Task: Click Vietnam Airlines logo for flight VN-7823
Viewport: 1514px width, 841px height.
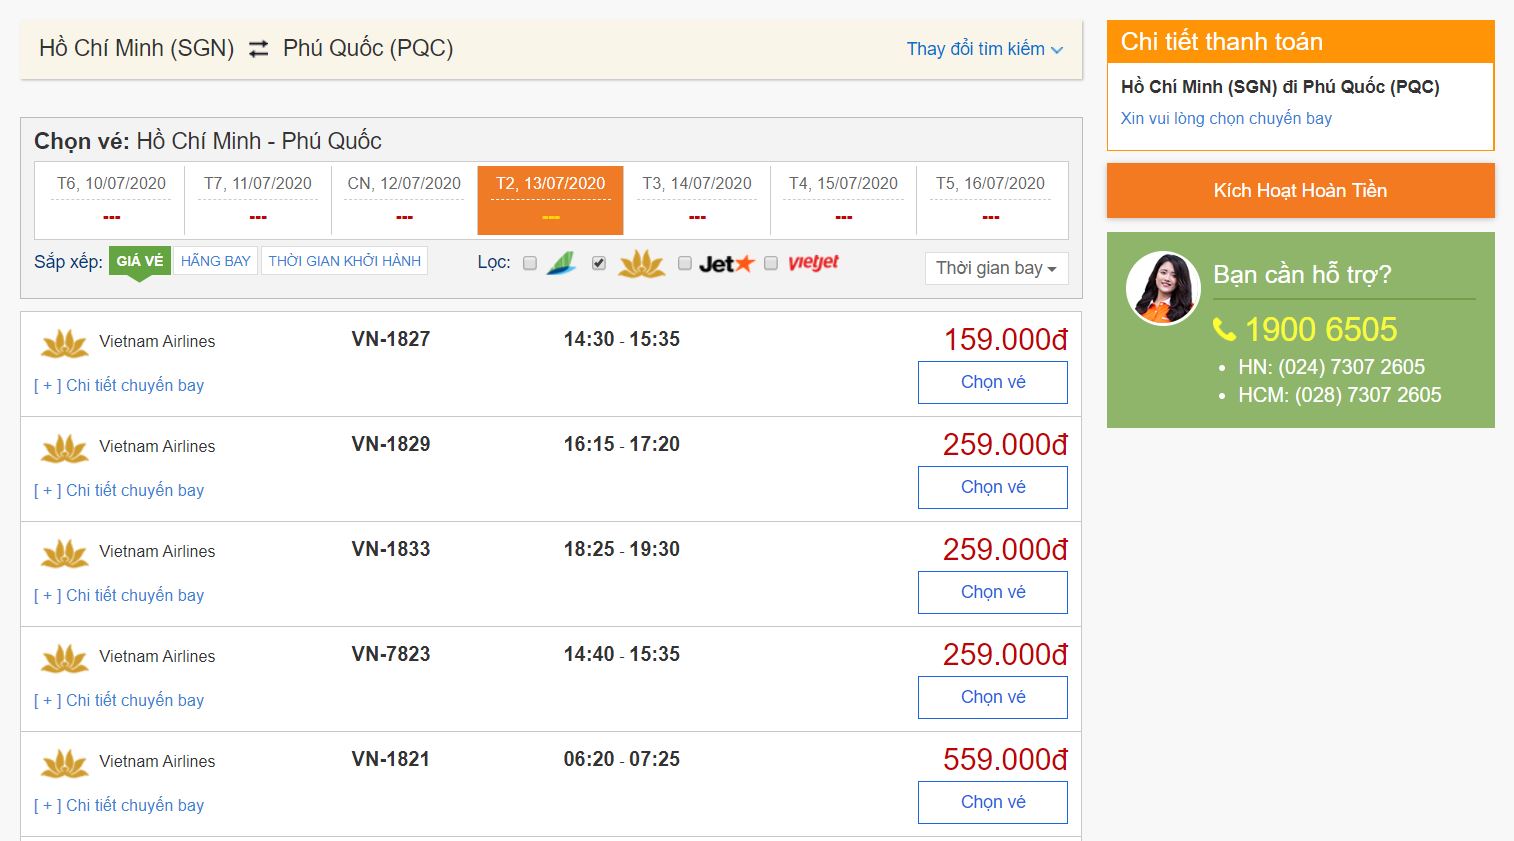Action: click(x=65, y=659)
